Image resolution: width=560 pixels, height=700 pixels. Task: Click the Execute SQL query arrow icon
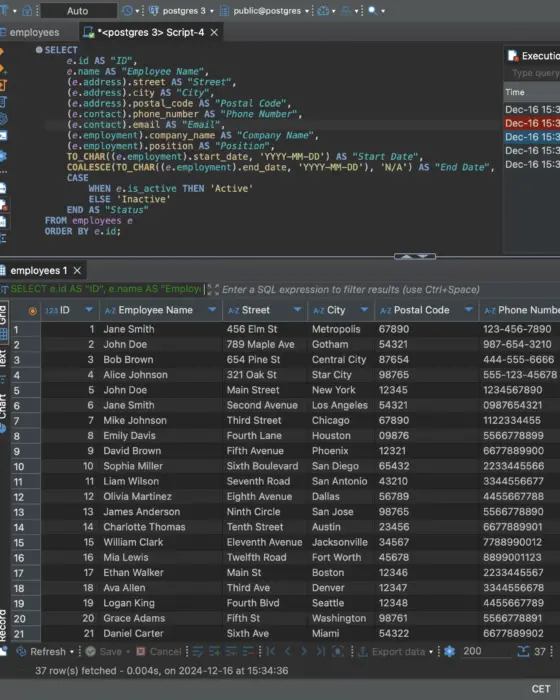(x=2, y=52)
